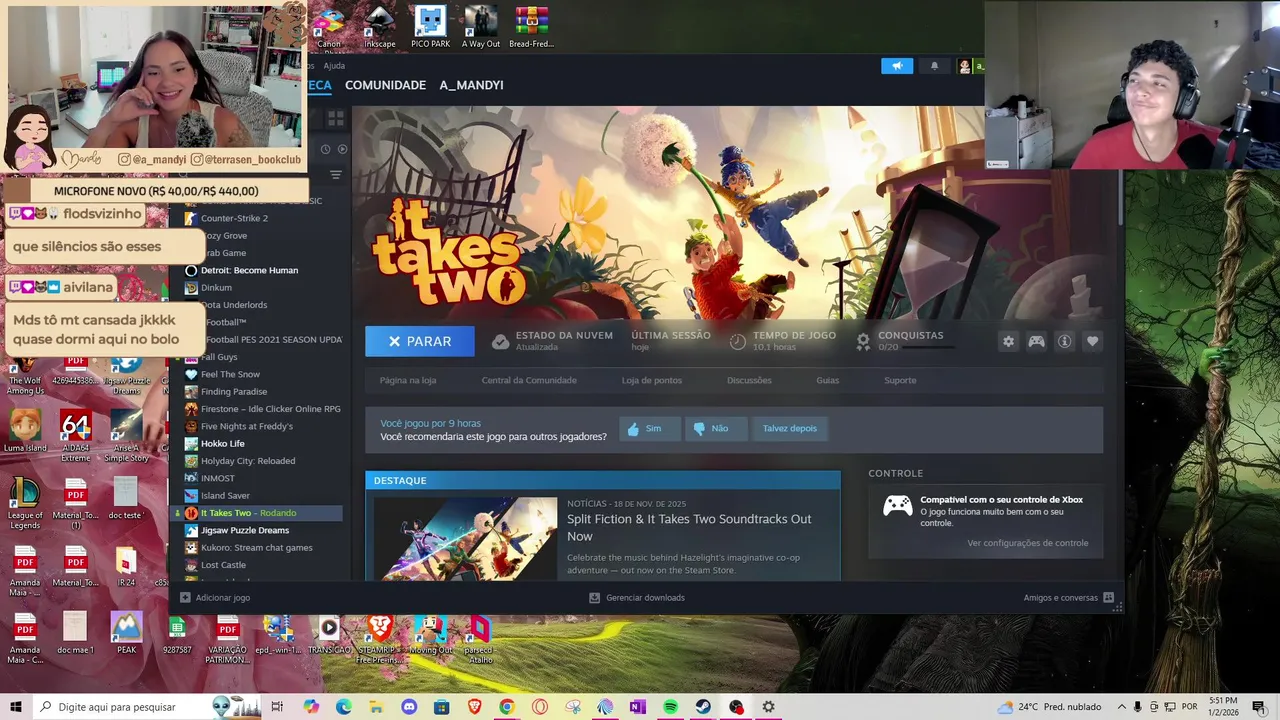The image size is (1280, 720).
Task: Open the Ajuda menu in Steam
Action: coord(334,66)
